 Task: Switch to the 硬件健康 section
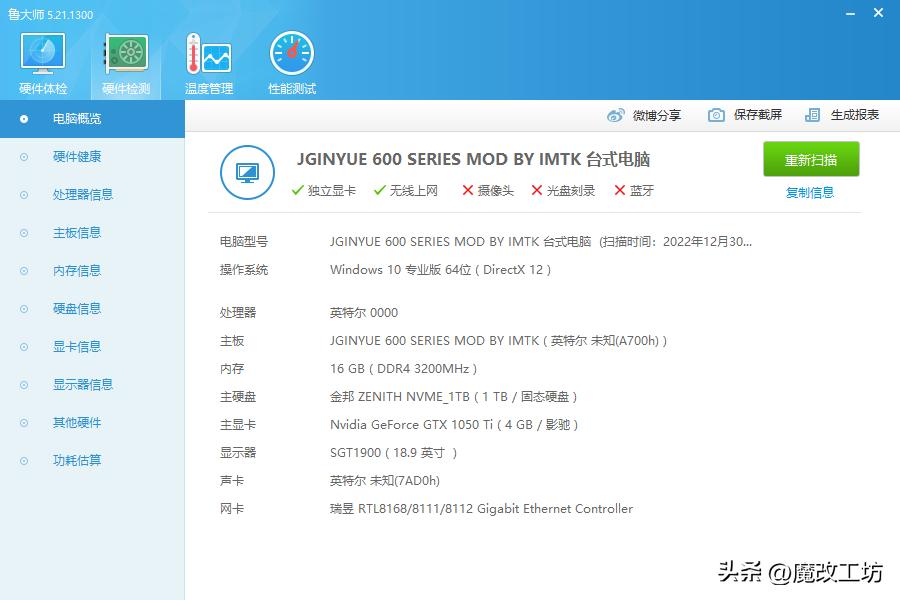click(78, 156)
